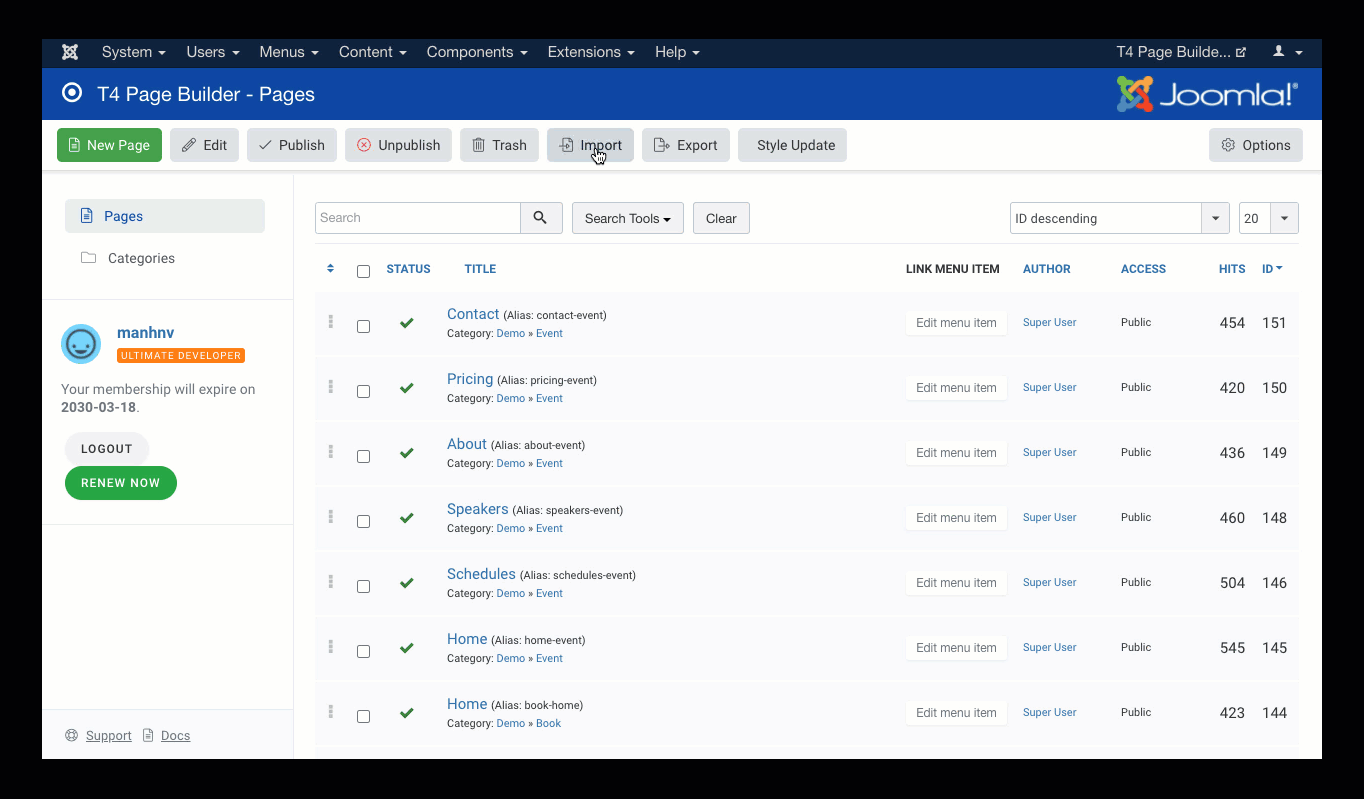Select checkbox for Speakers page
Viewport: 1364px width, 799px height.
click(363, 521)
